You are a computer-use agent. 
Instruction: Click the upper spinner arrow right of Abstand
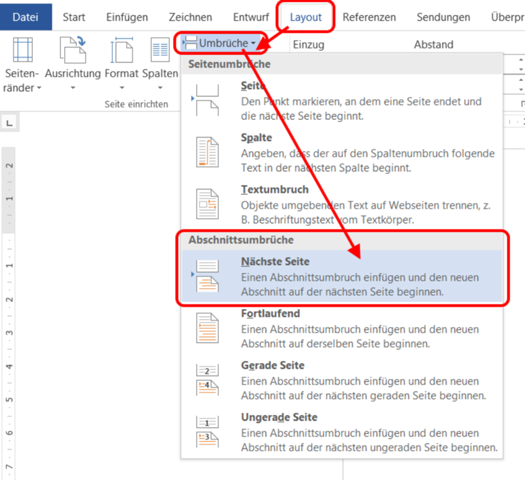point(521,60)
